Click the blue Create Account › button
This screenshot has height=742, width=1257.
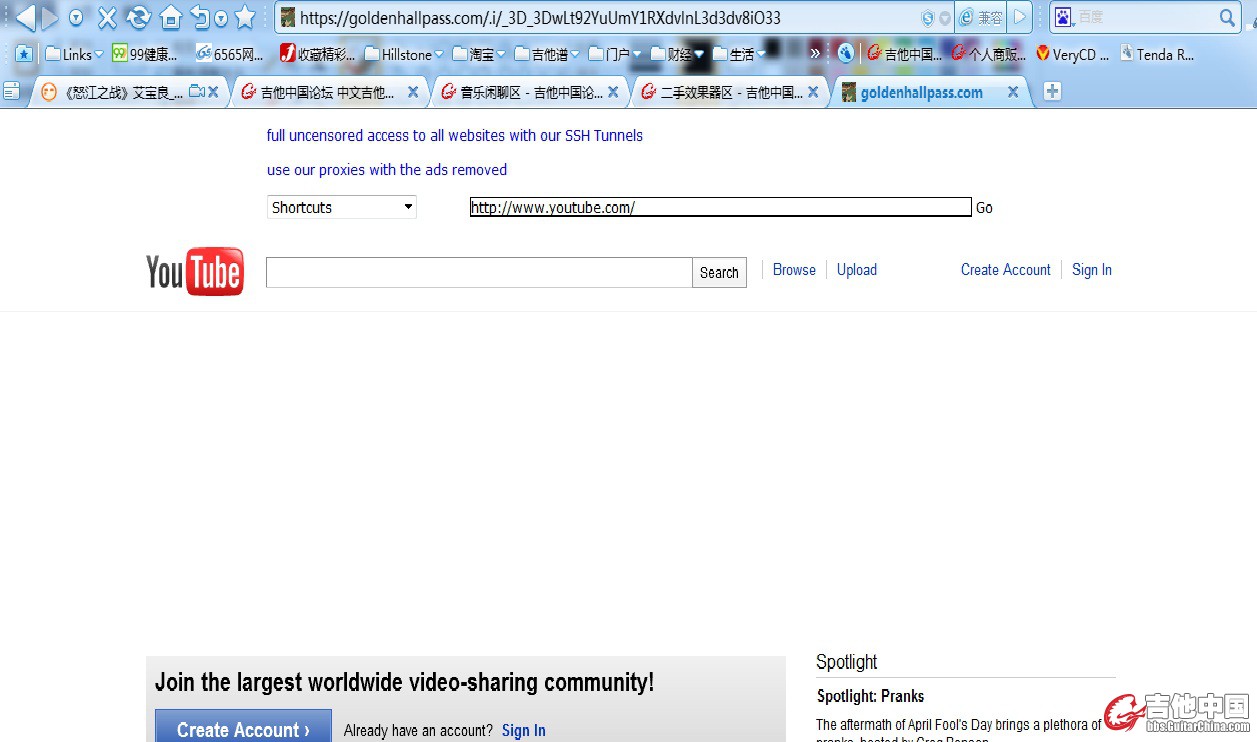tap(243, 727)
